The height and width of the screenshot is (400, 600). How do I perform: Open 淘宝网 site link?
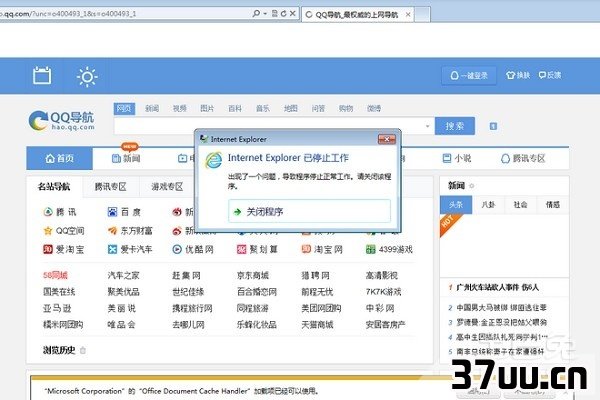[x=322, y=250]
